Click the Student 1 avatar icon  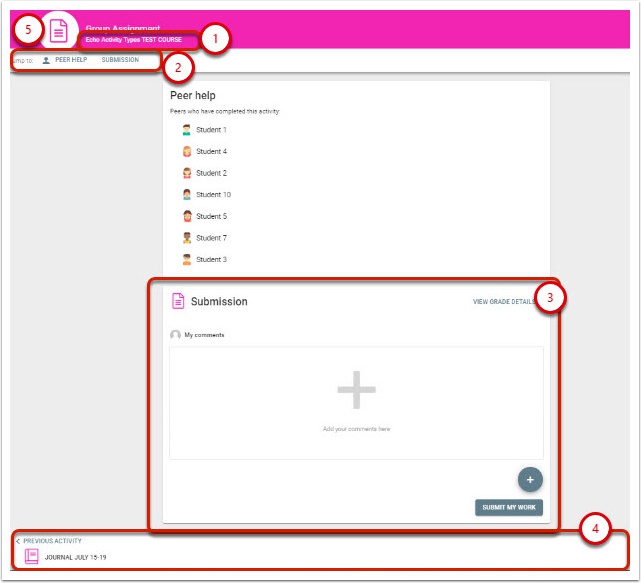[186, 130]
